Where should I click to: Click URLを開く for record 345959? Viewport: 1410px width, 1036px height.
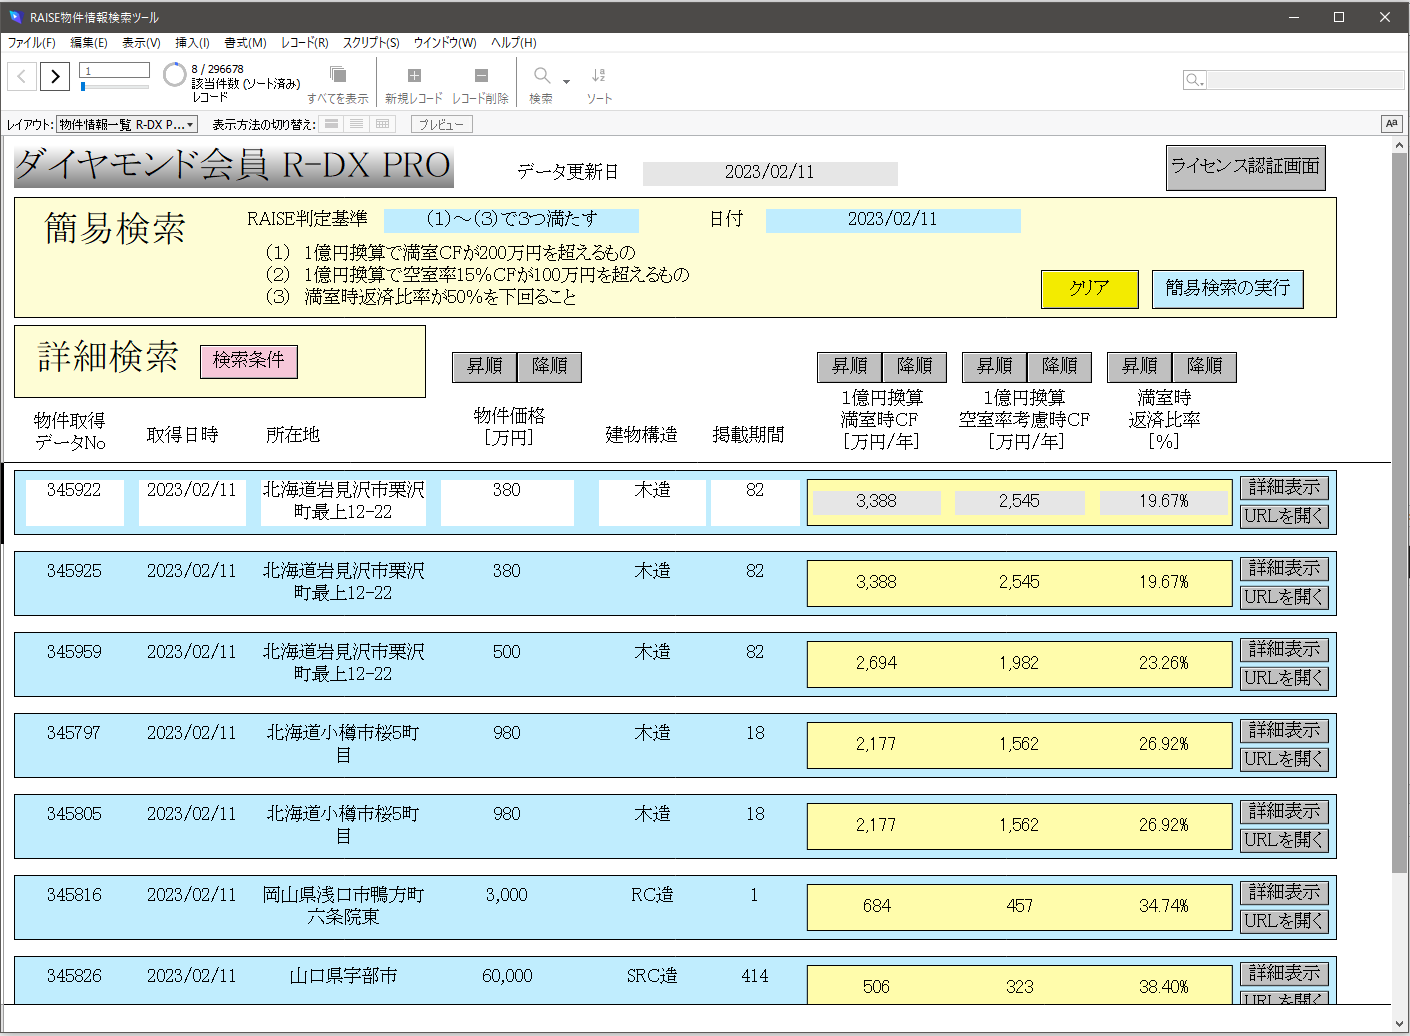(x=1284, y=678)
